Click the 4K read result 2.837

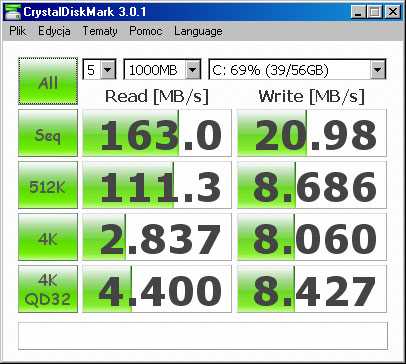point(157,237)
